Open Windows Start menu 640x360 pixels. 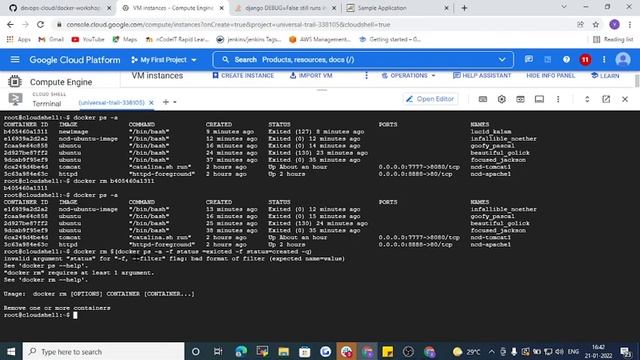11,351
